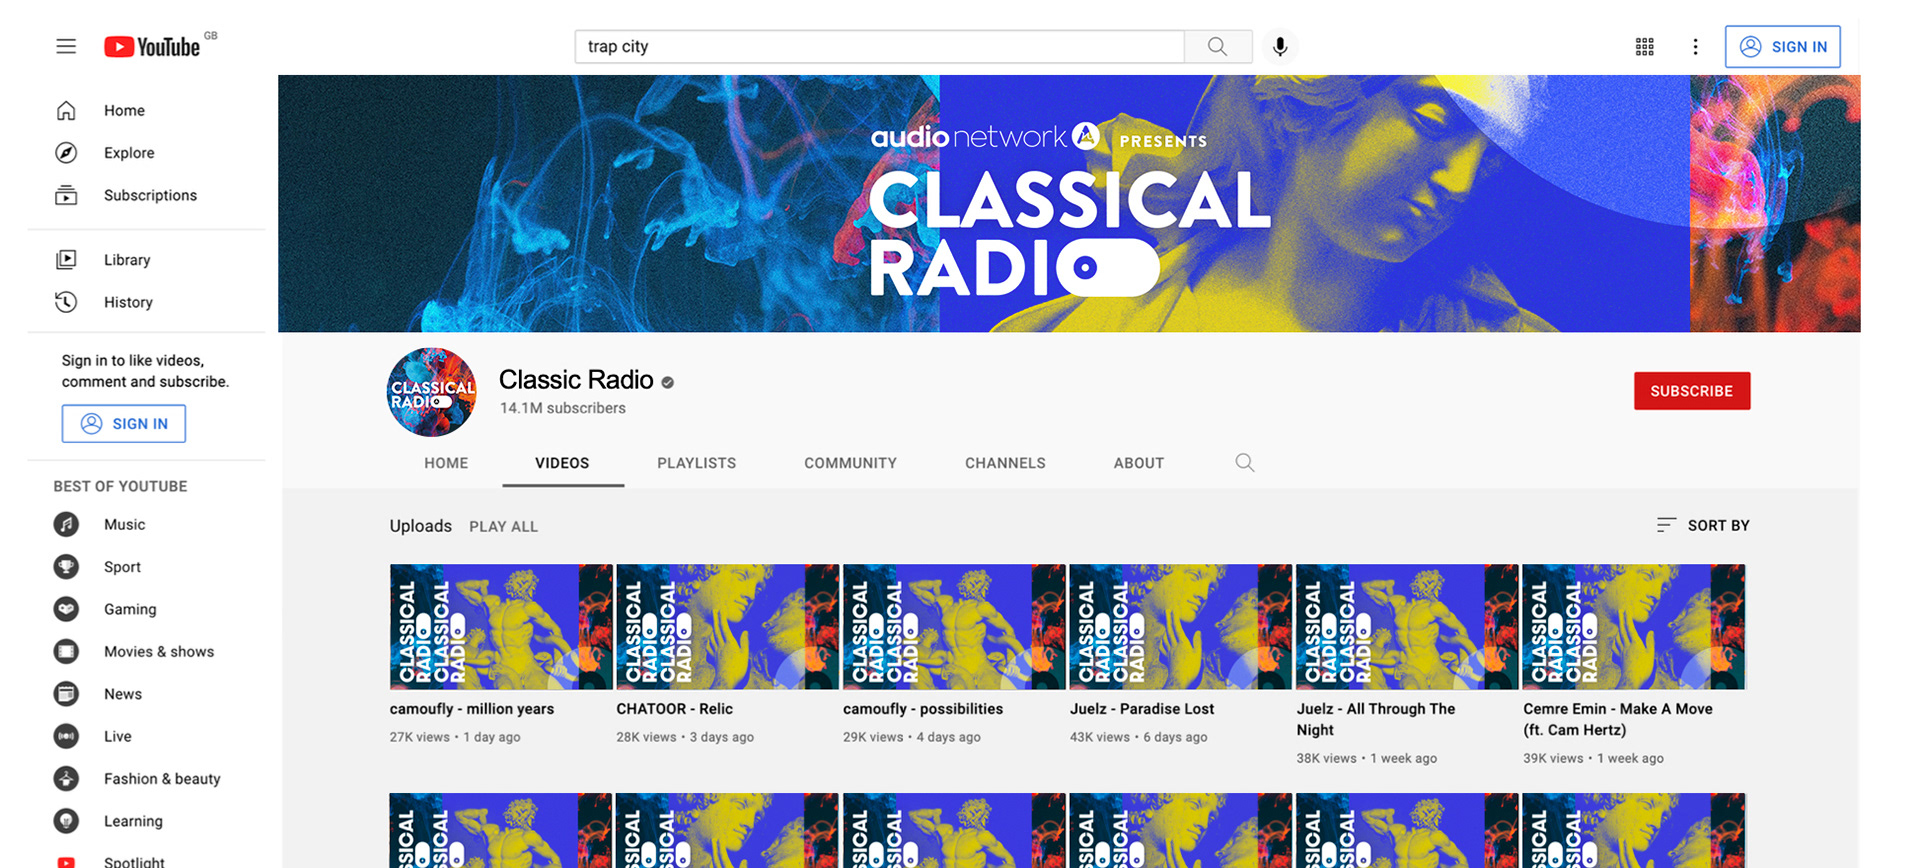This screenshot has height=868, width=1920.
Task: Open the 'CHATOOR - Relic' thumbnail
Action: click(x=728, y=627)
